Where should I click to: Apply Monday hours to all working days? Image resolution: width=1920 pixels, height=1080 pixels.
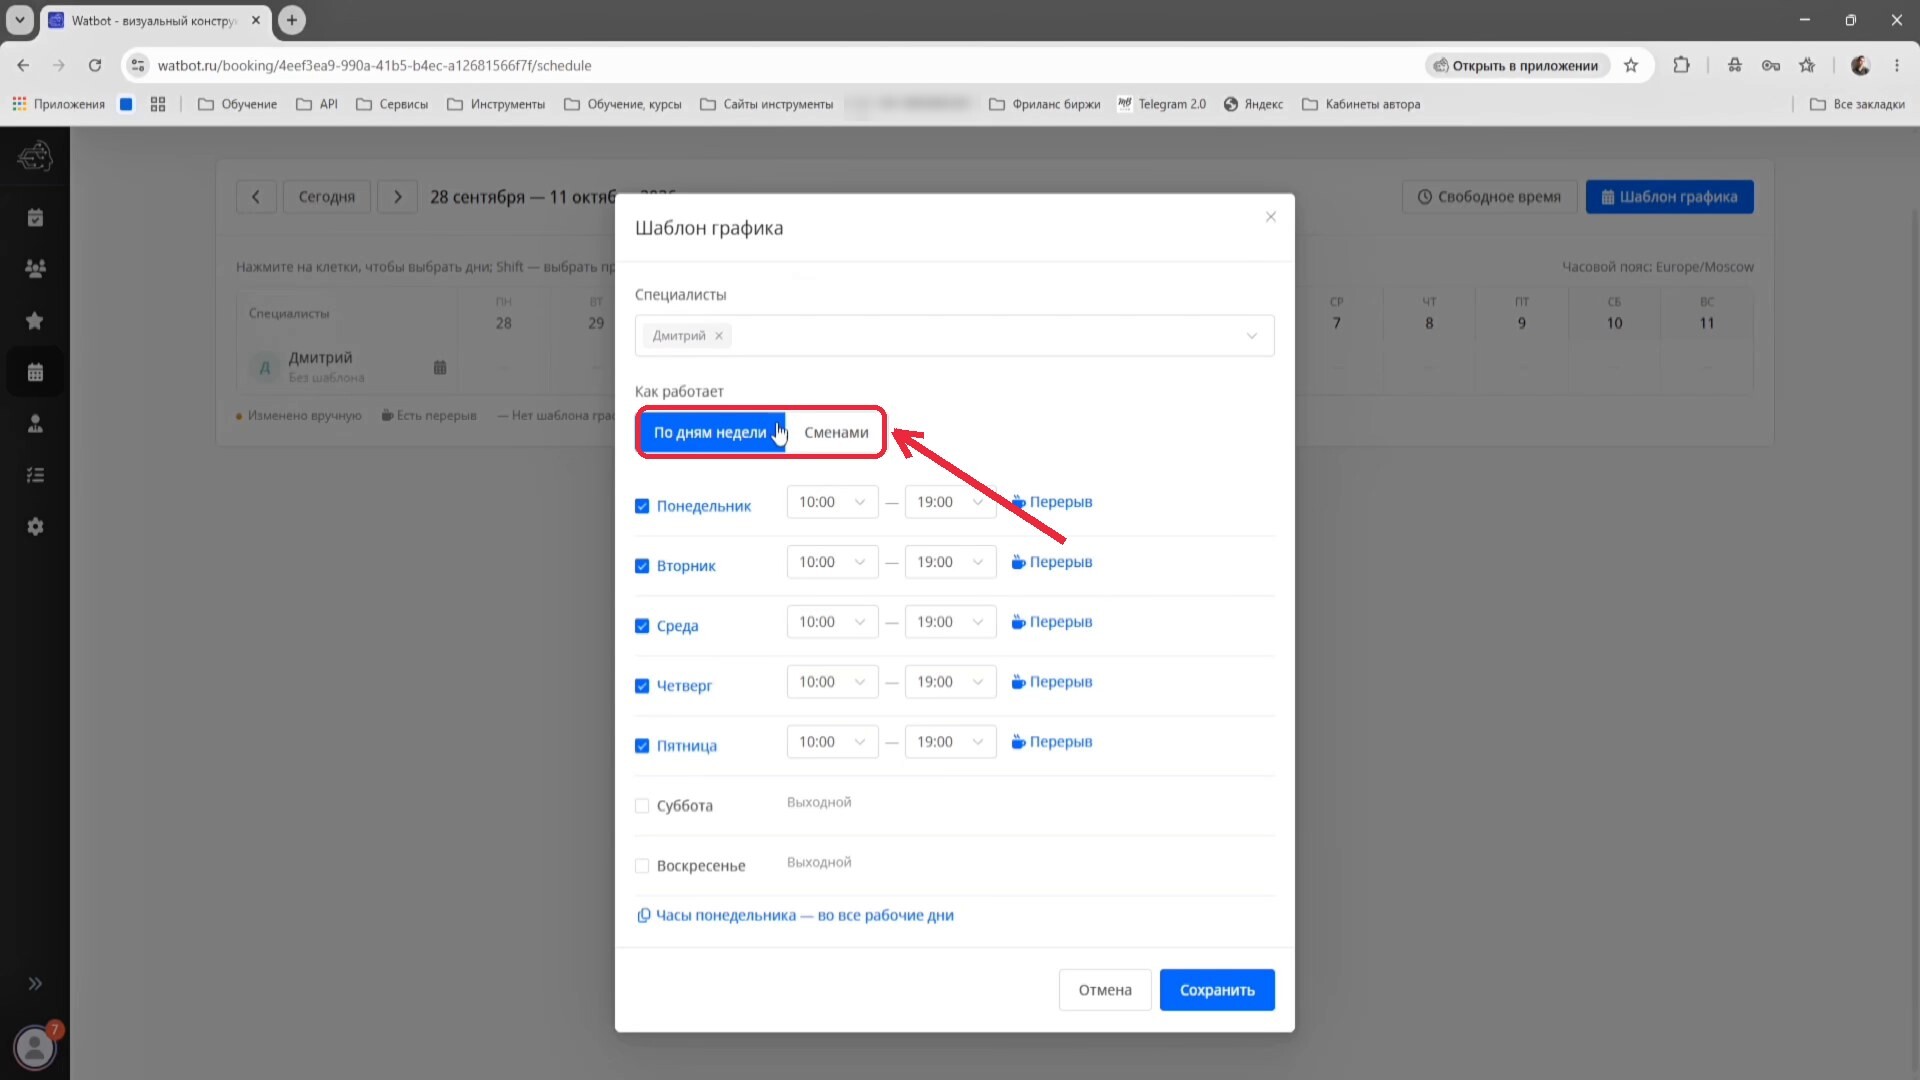796,915
